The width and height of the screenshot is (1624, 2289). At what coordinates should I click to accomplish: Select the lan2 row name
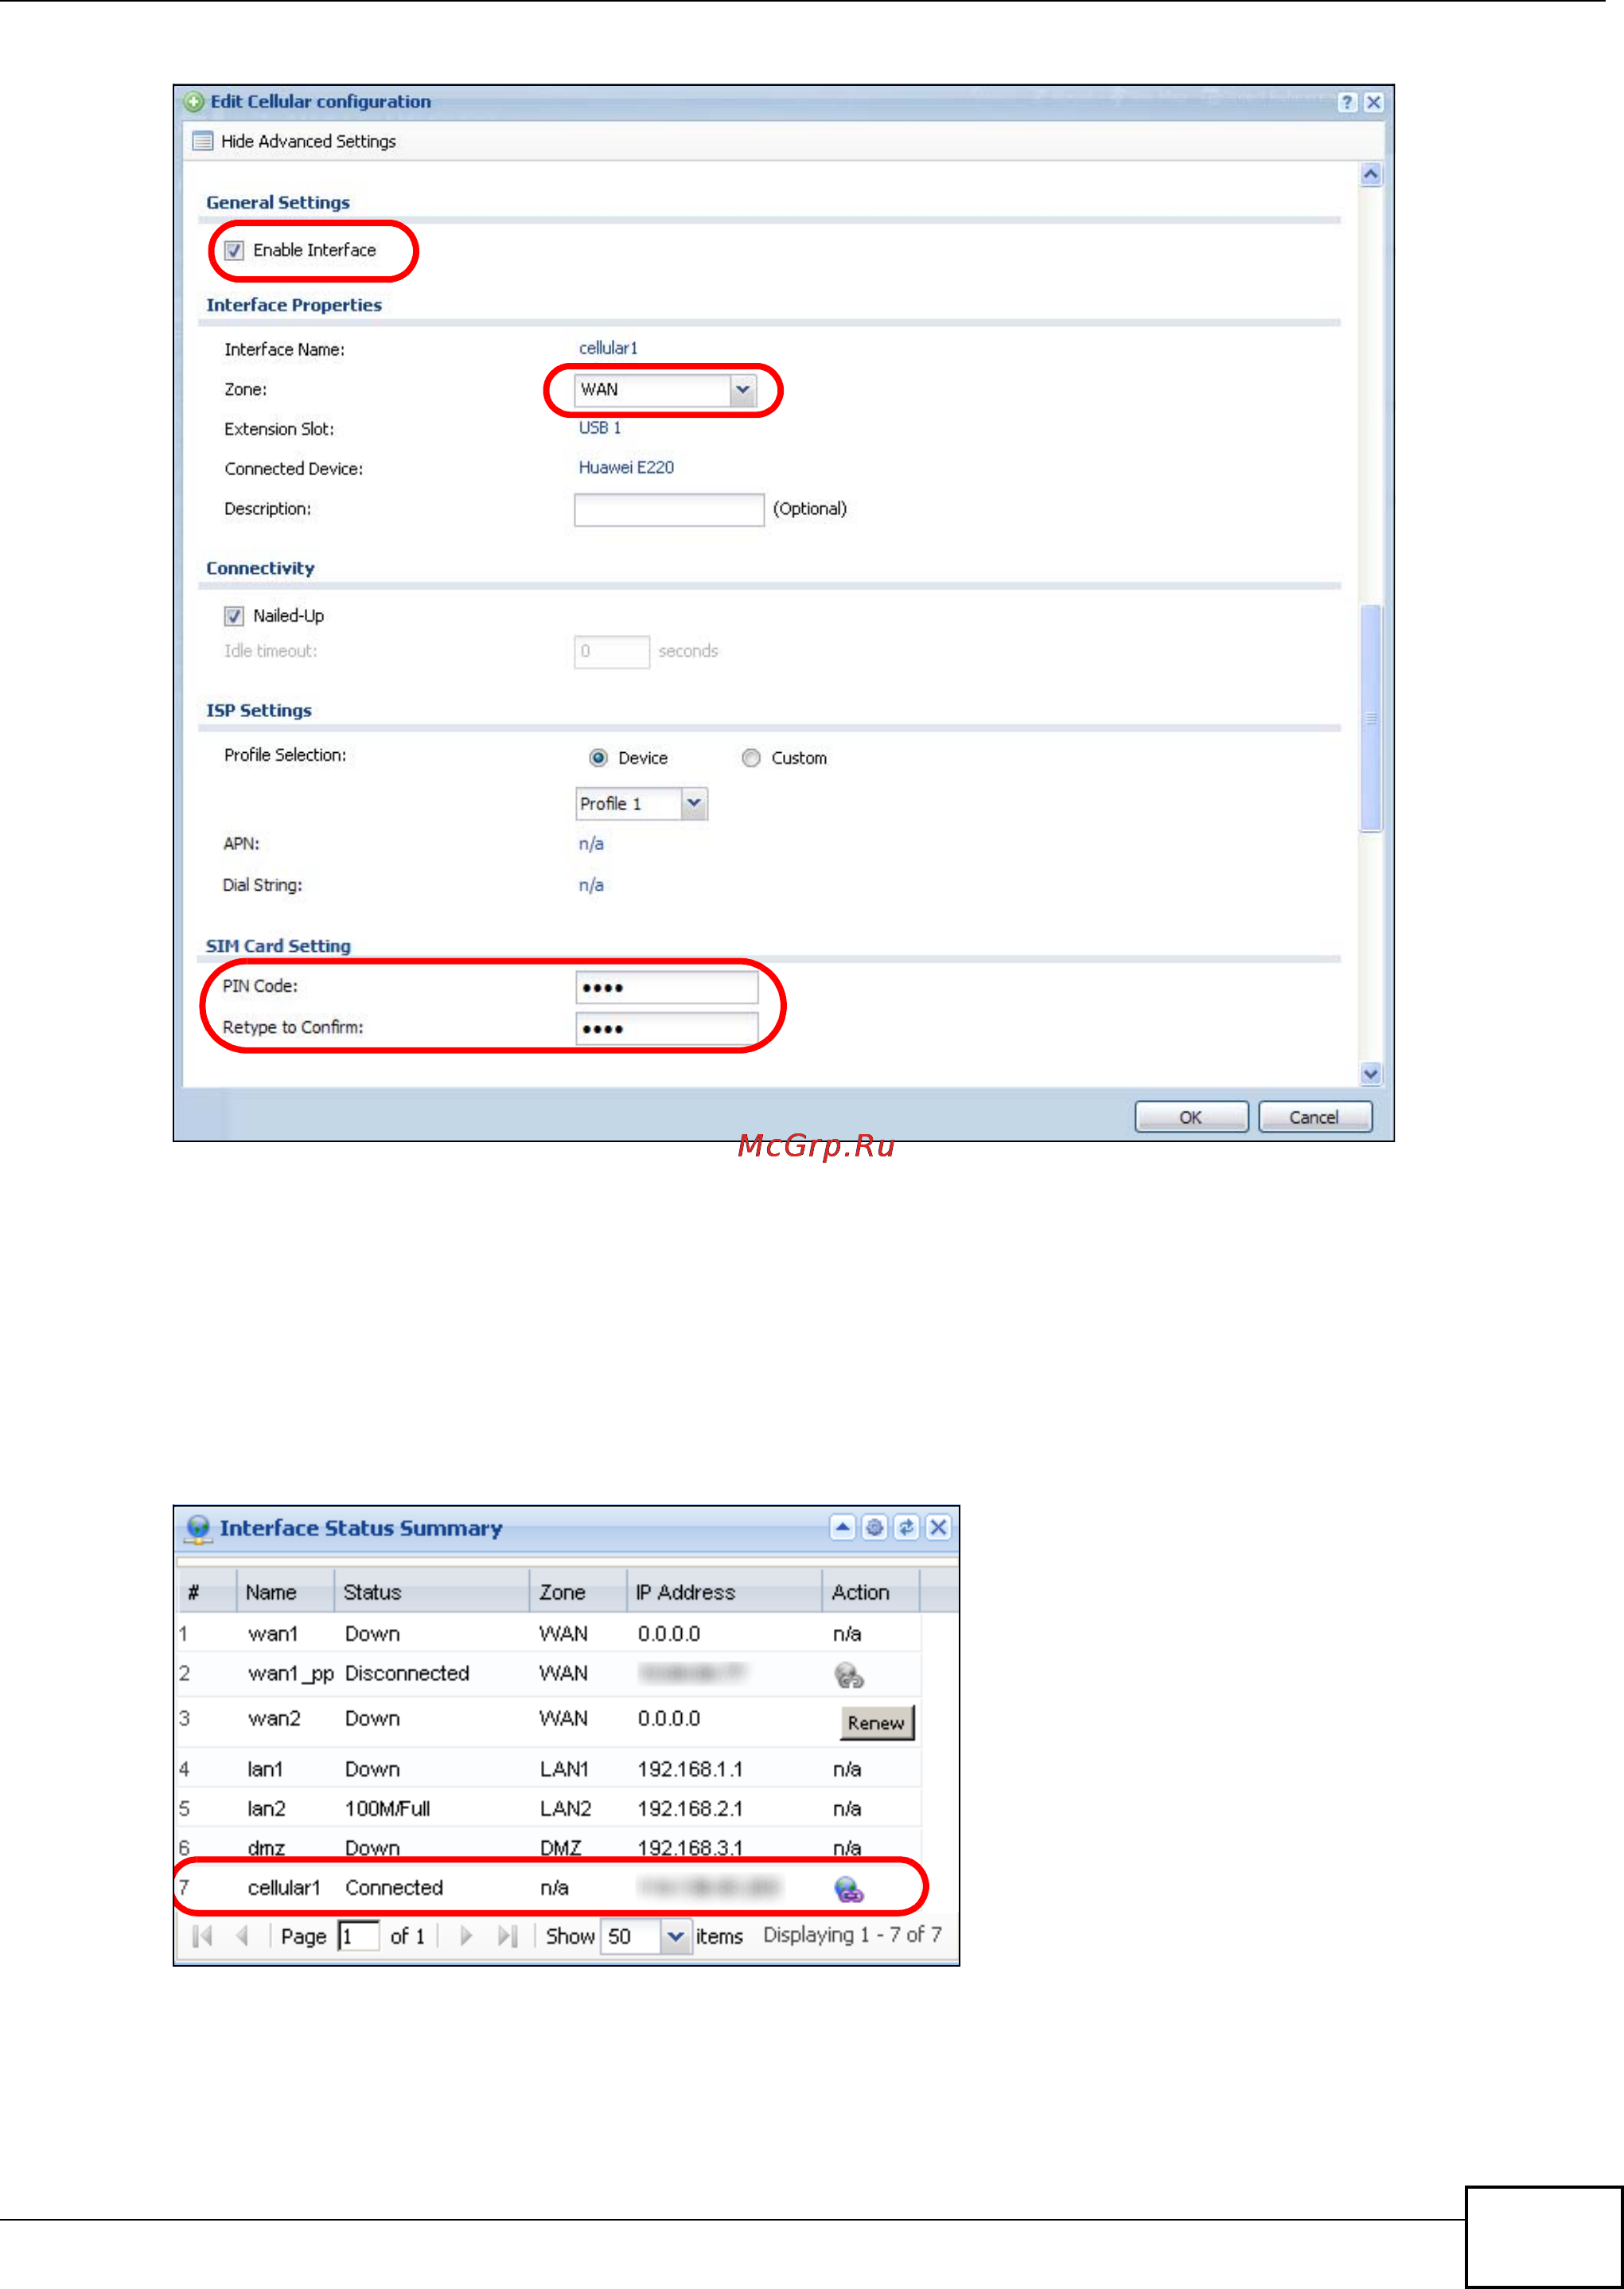click(266, 1809)
